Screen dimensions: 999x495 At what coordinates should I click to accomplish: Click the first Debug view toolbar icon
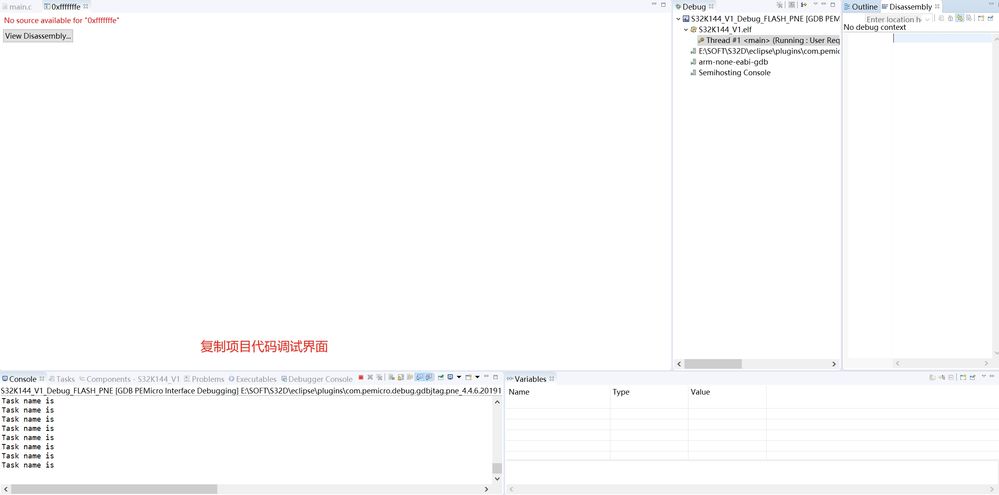pyautogui.click(x=780, y=5)
